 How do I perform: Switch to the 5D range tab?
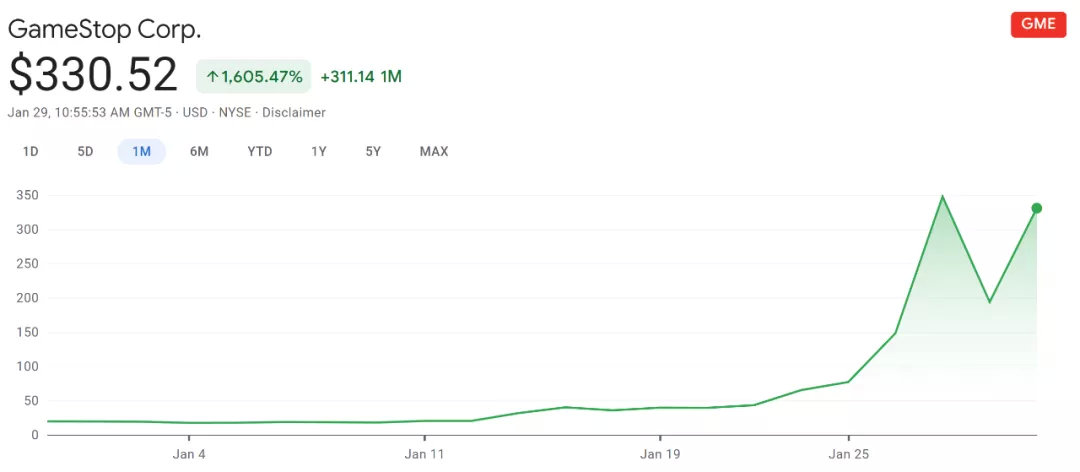85,152
